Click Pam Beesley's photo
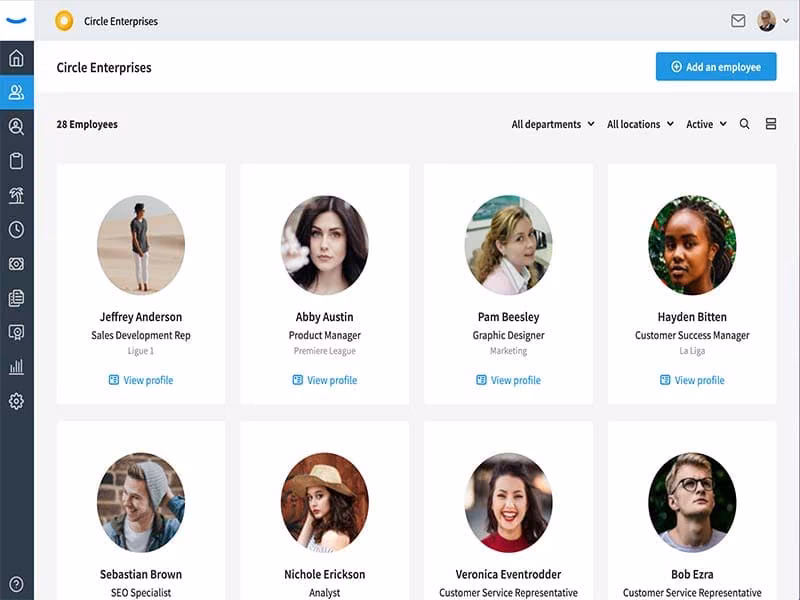The image size is (800, 600). [x=508, y=245]
